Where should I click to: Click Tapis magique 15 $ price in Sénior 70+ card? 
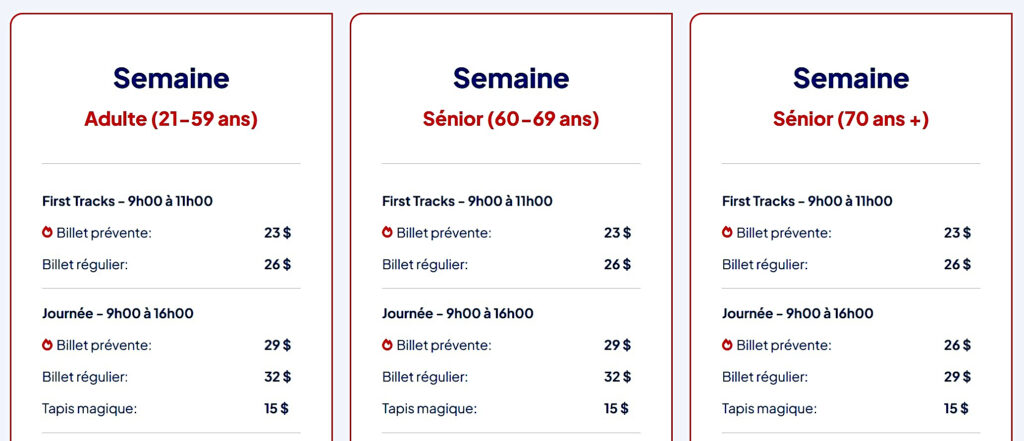[x=957, y=408]
